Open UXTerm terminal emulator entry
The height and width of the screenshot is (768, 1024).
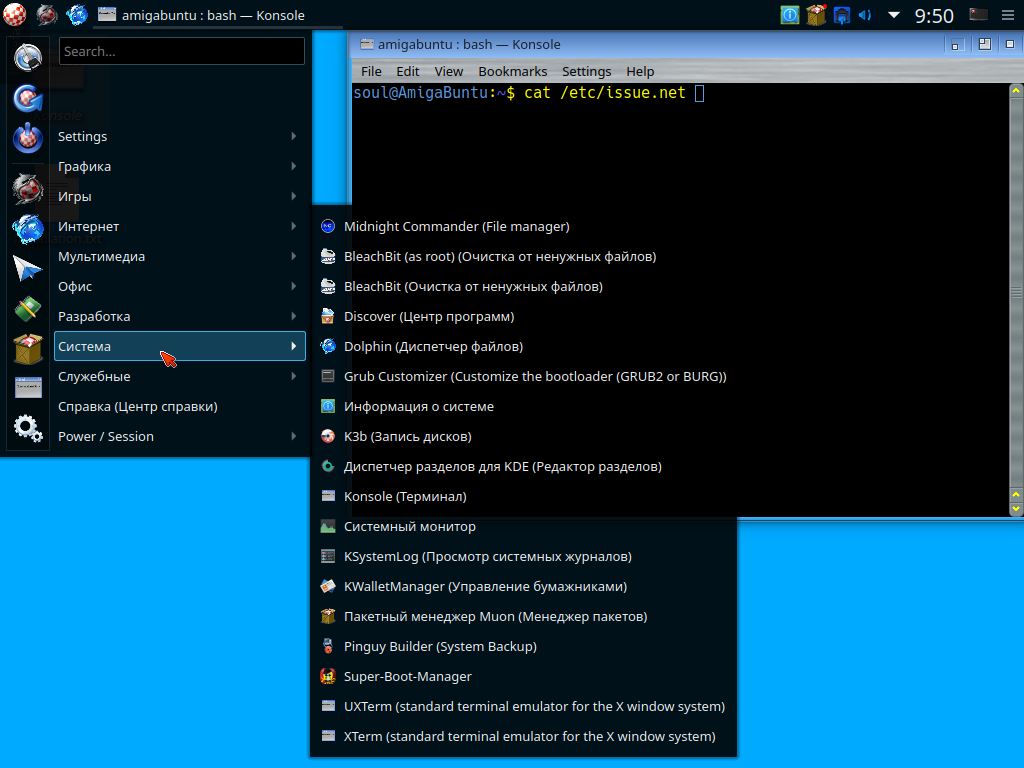tap(523, 707)
